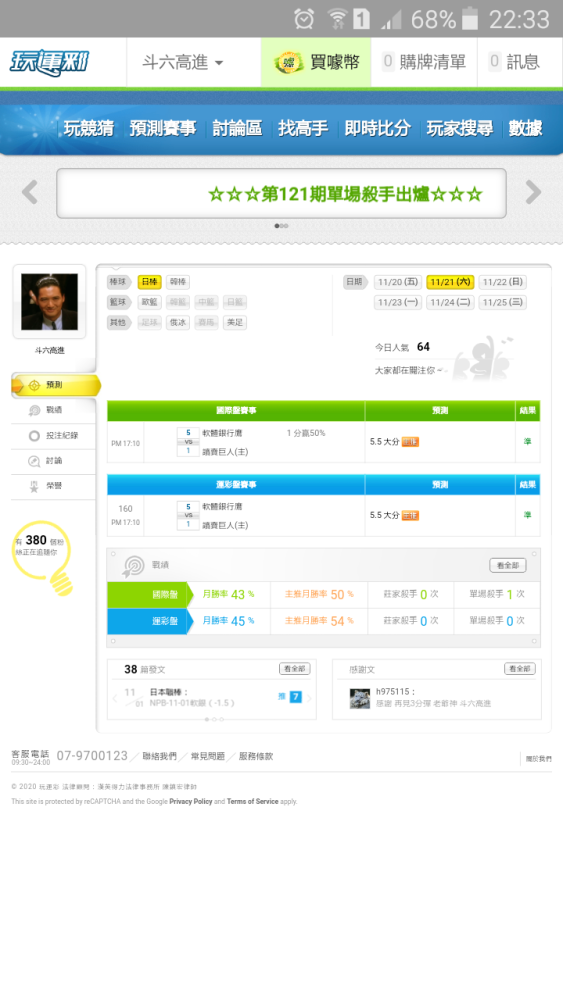Click the 斗六高進 profile photo
The width and height of the screenshot is (563, 1000).
point(49,302)
